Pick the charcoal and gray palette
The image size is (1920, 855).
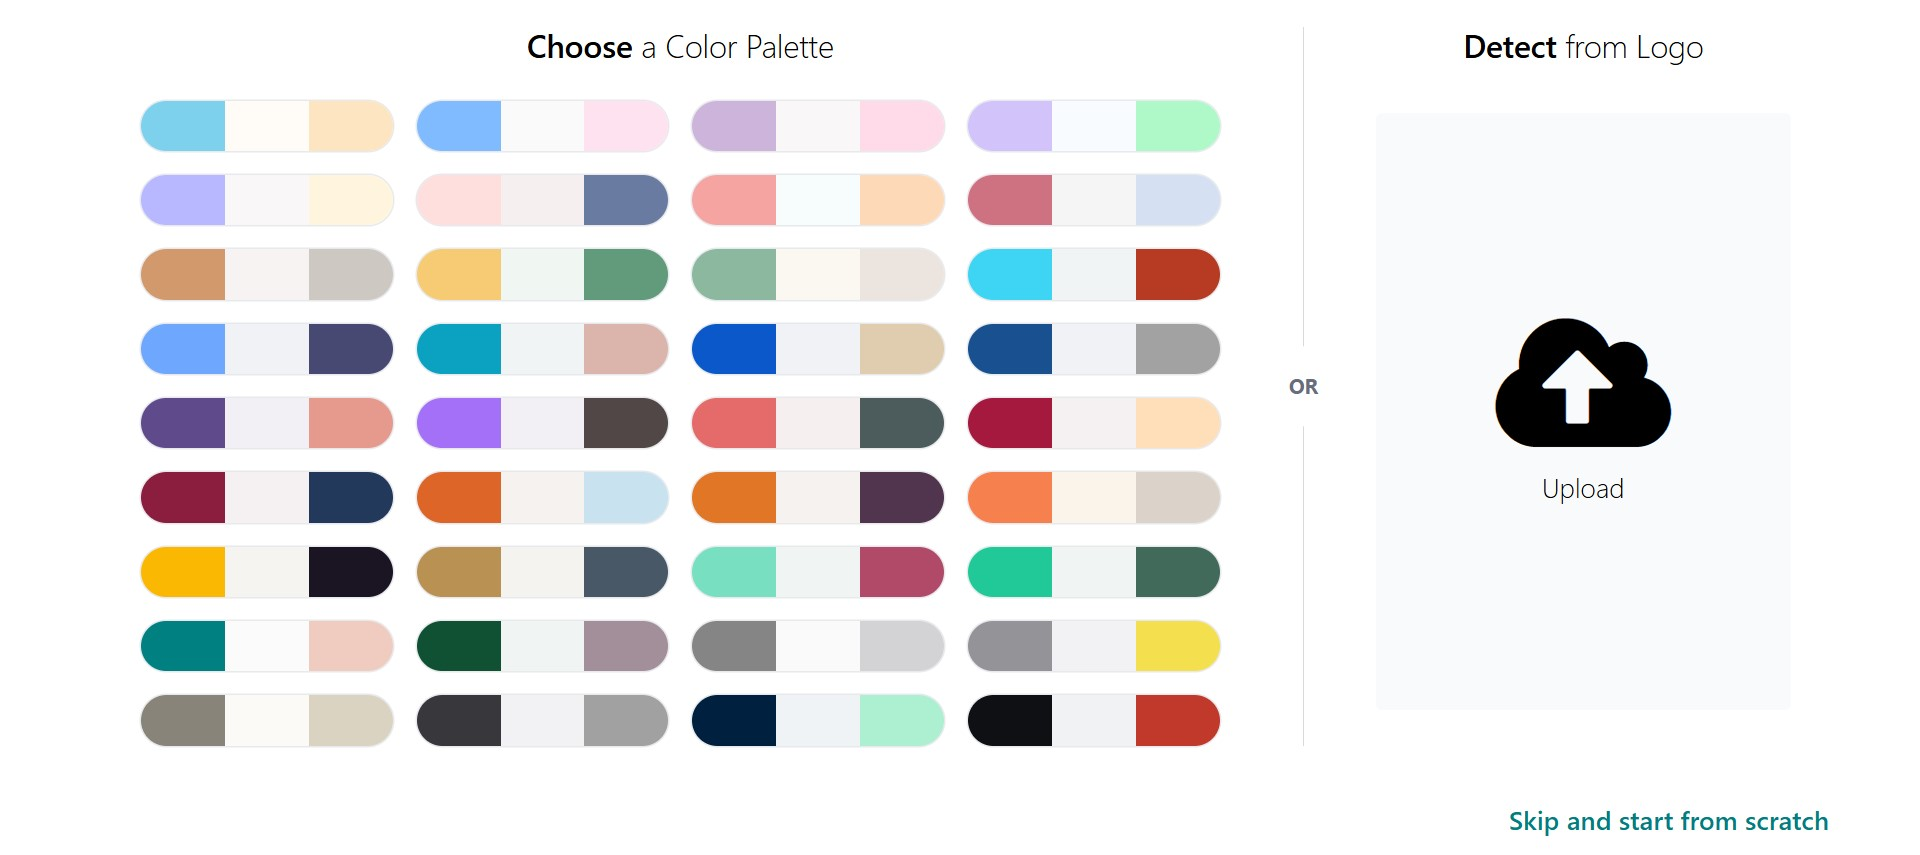click(x=542, y=721)
